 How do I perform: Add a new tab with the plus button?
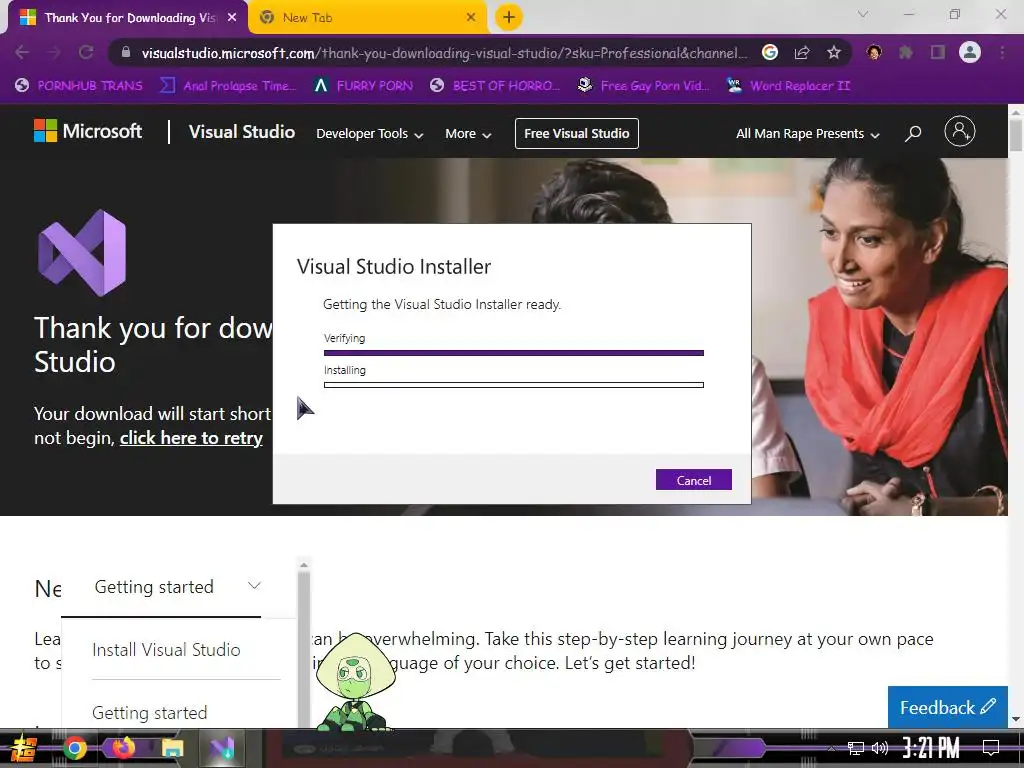tap(509, 17)
